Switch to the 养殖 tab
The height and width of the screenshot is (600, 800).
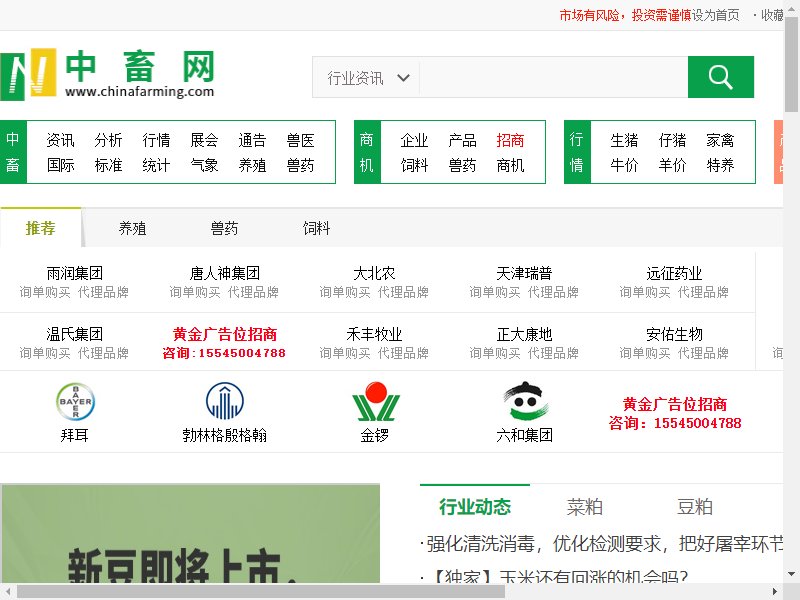133,228
